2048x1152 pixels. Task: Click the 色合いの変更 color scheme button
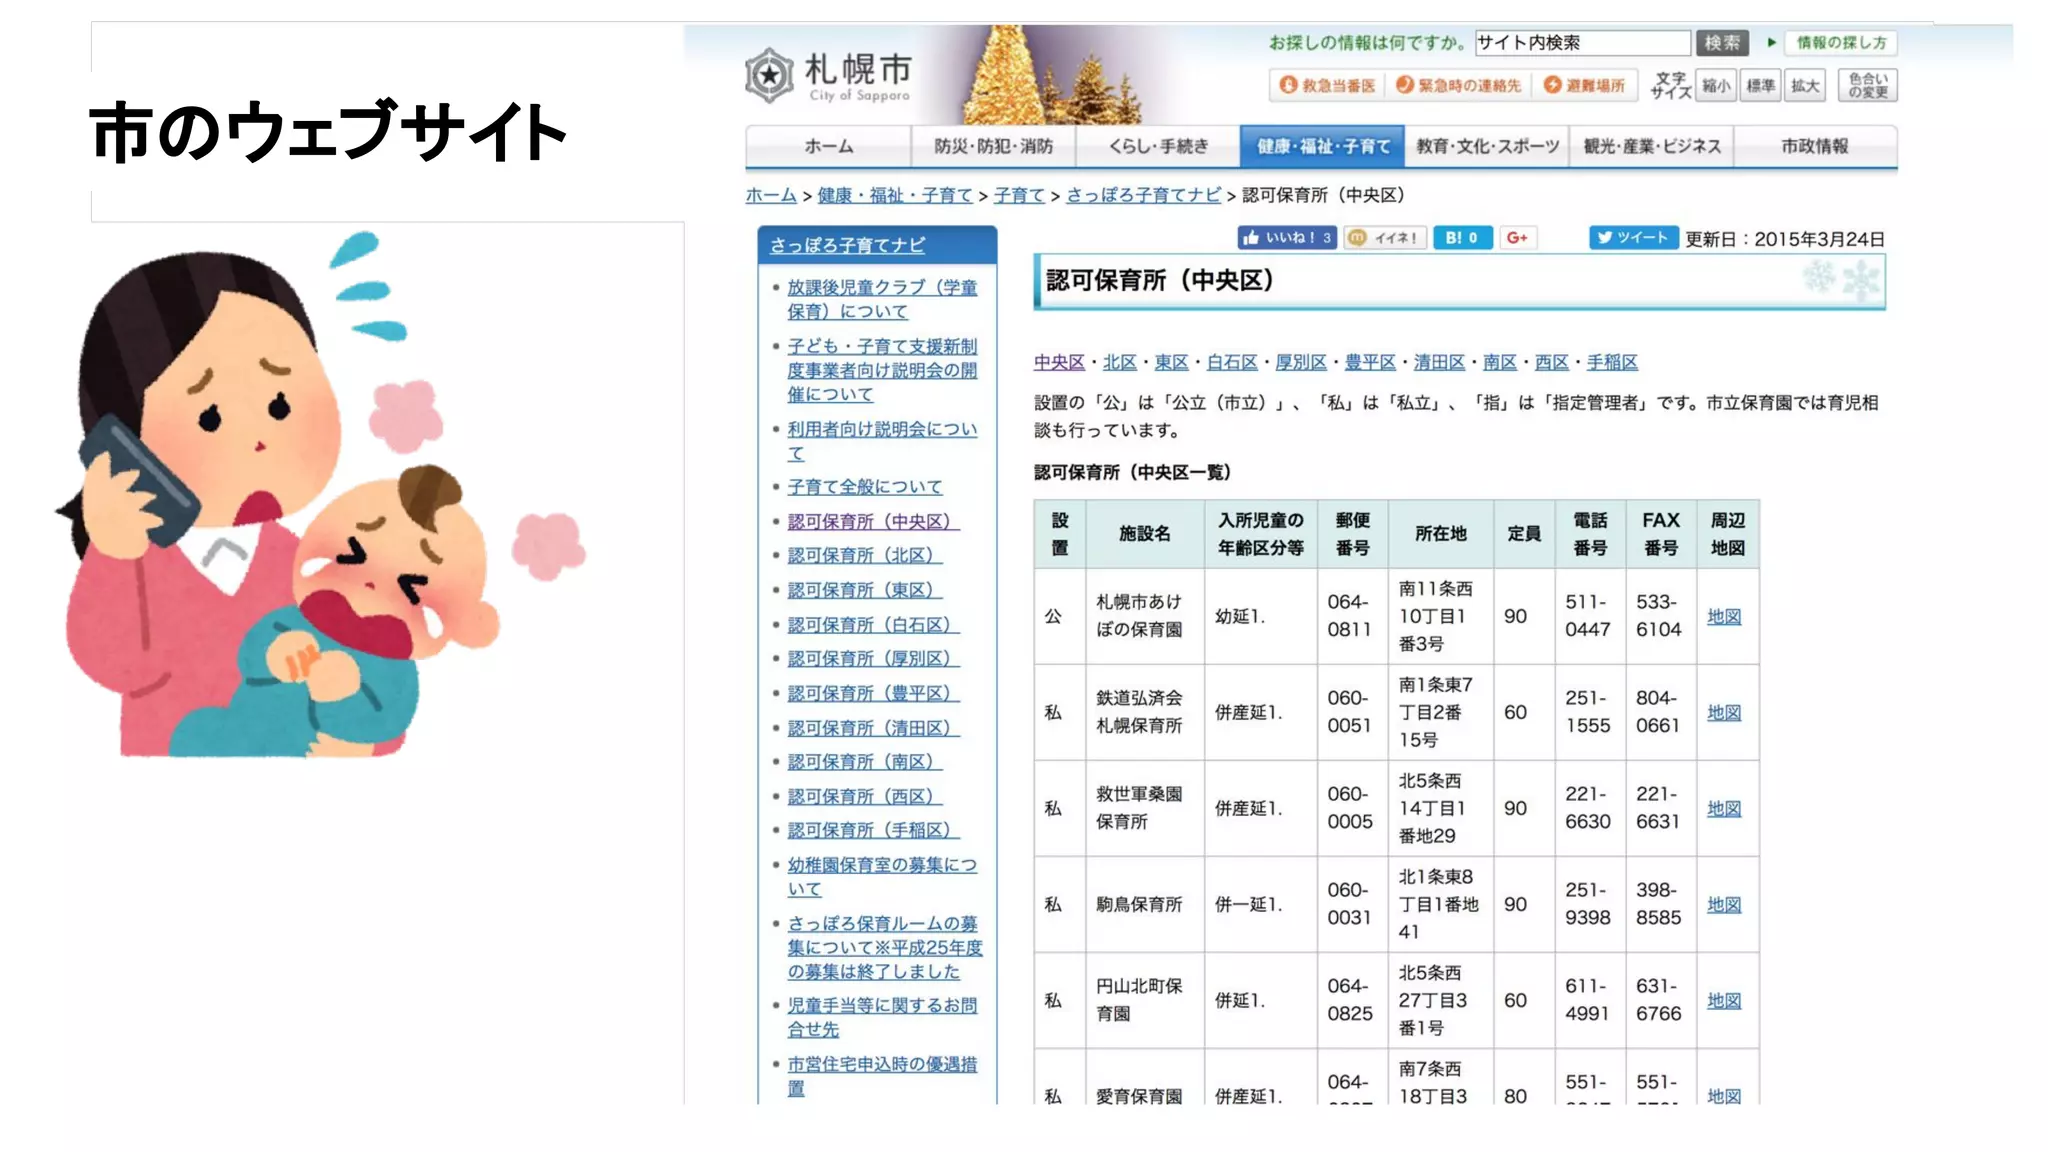tap(1867, 86)
